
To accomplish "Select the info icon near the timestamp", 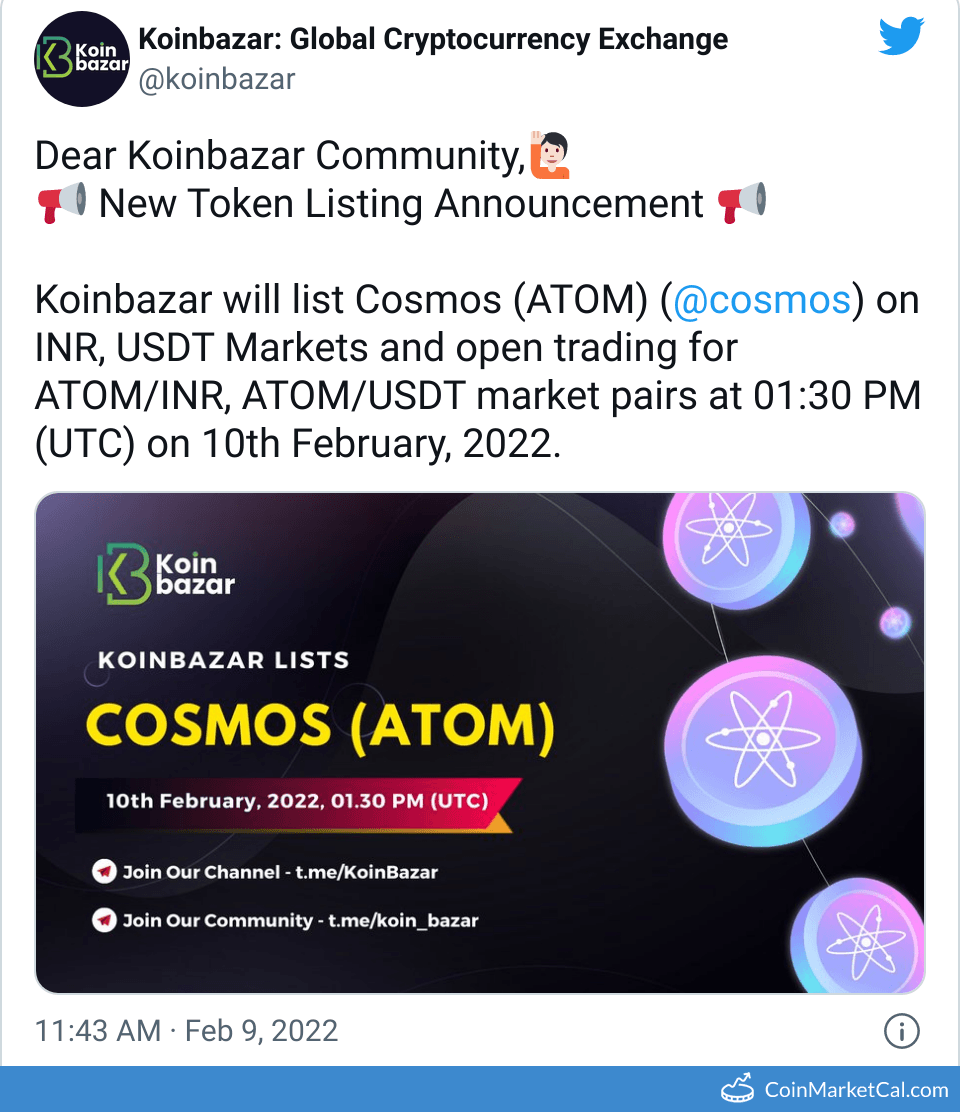I will coord(901,1030).
